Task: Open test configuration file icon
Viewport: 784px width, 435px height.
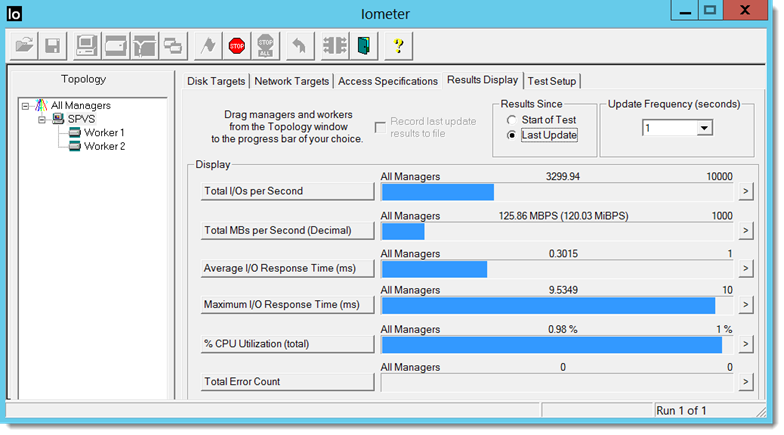Action: point(24,46)
